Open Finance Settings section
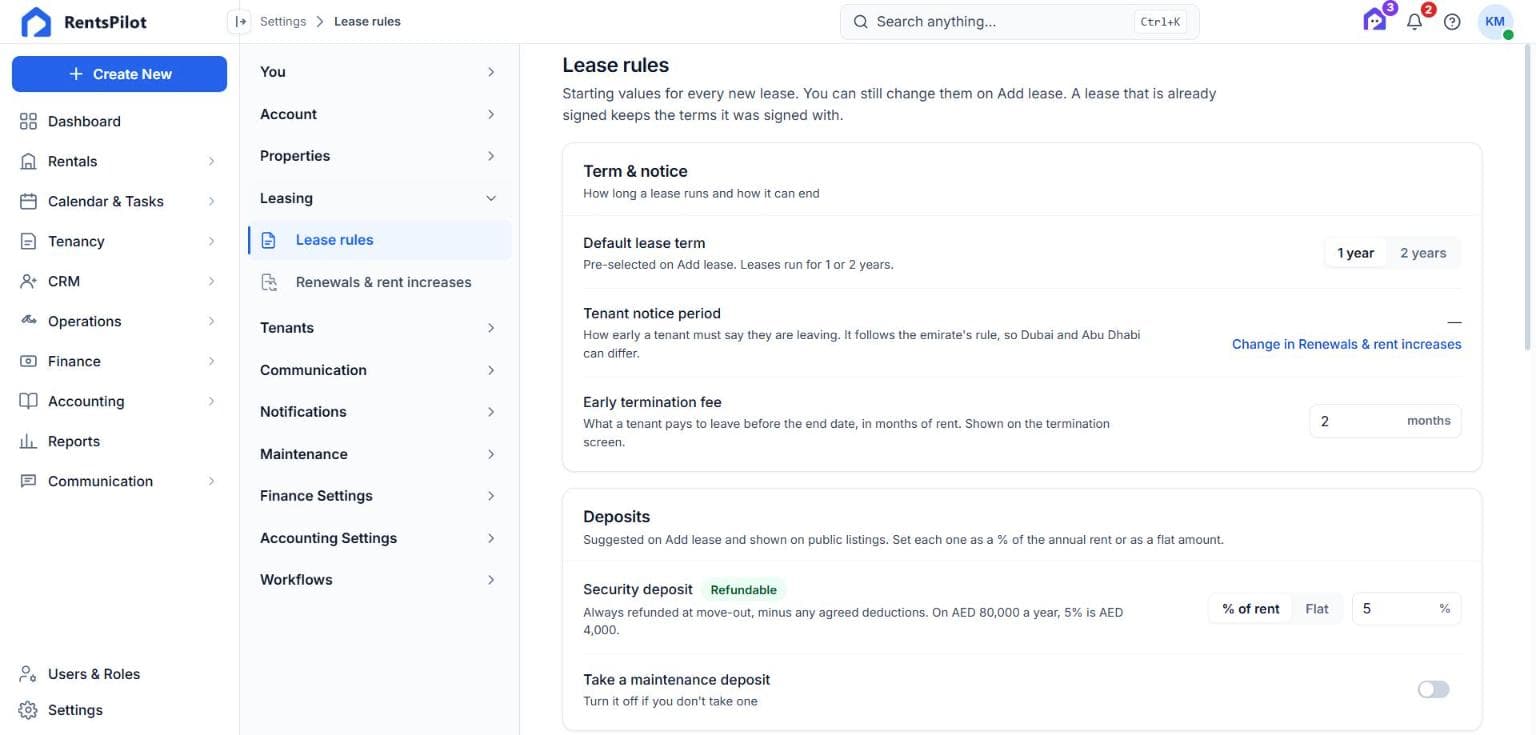Image resolution: width=1536 pixels, height=735 pixels. 379,496
